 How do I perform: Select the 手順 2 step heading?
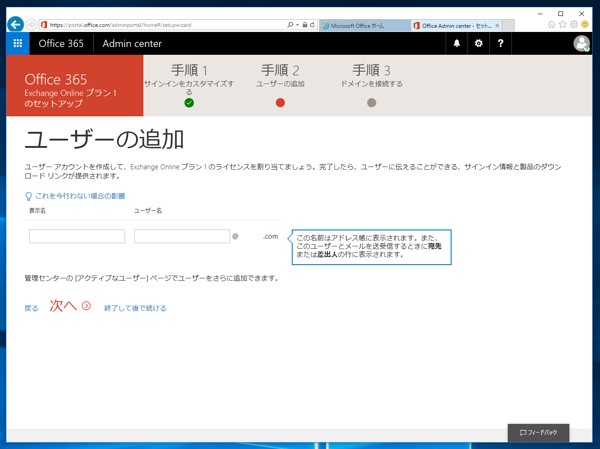pyautogui.click(x=280, y=70)
